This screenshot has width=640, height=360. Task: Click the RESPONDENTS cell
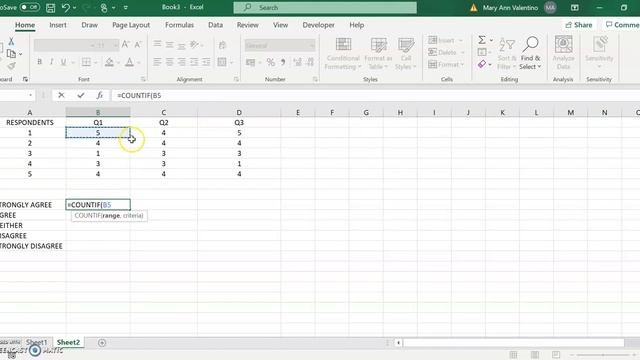tap(30, 122)
